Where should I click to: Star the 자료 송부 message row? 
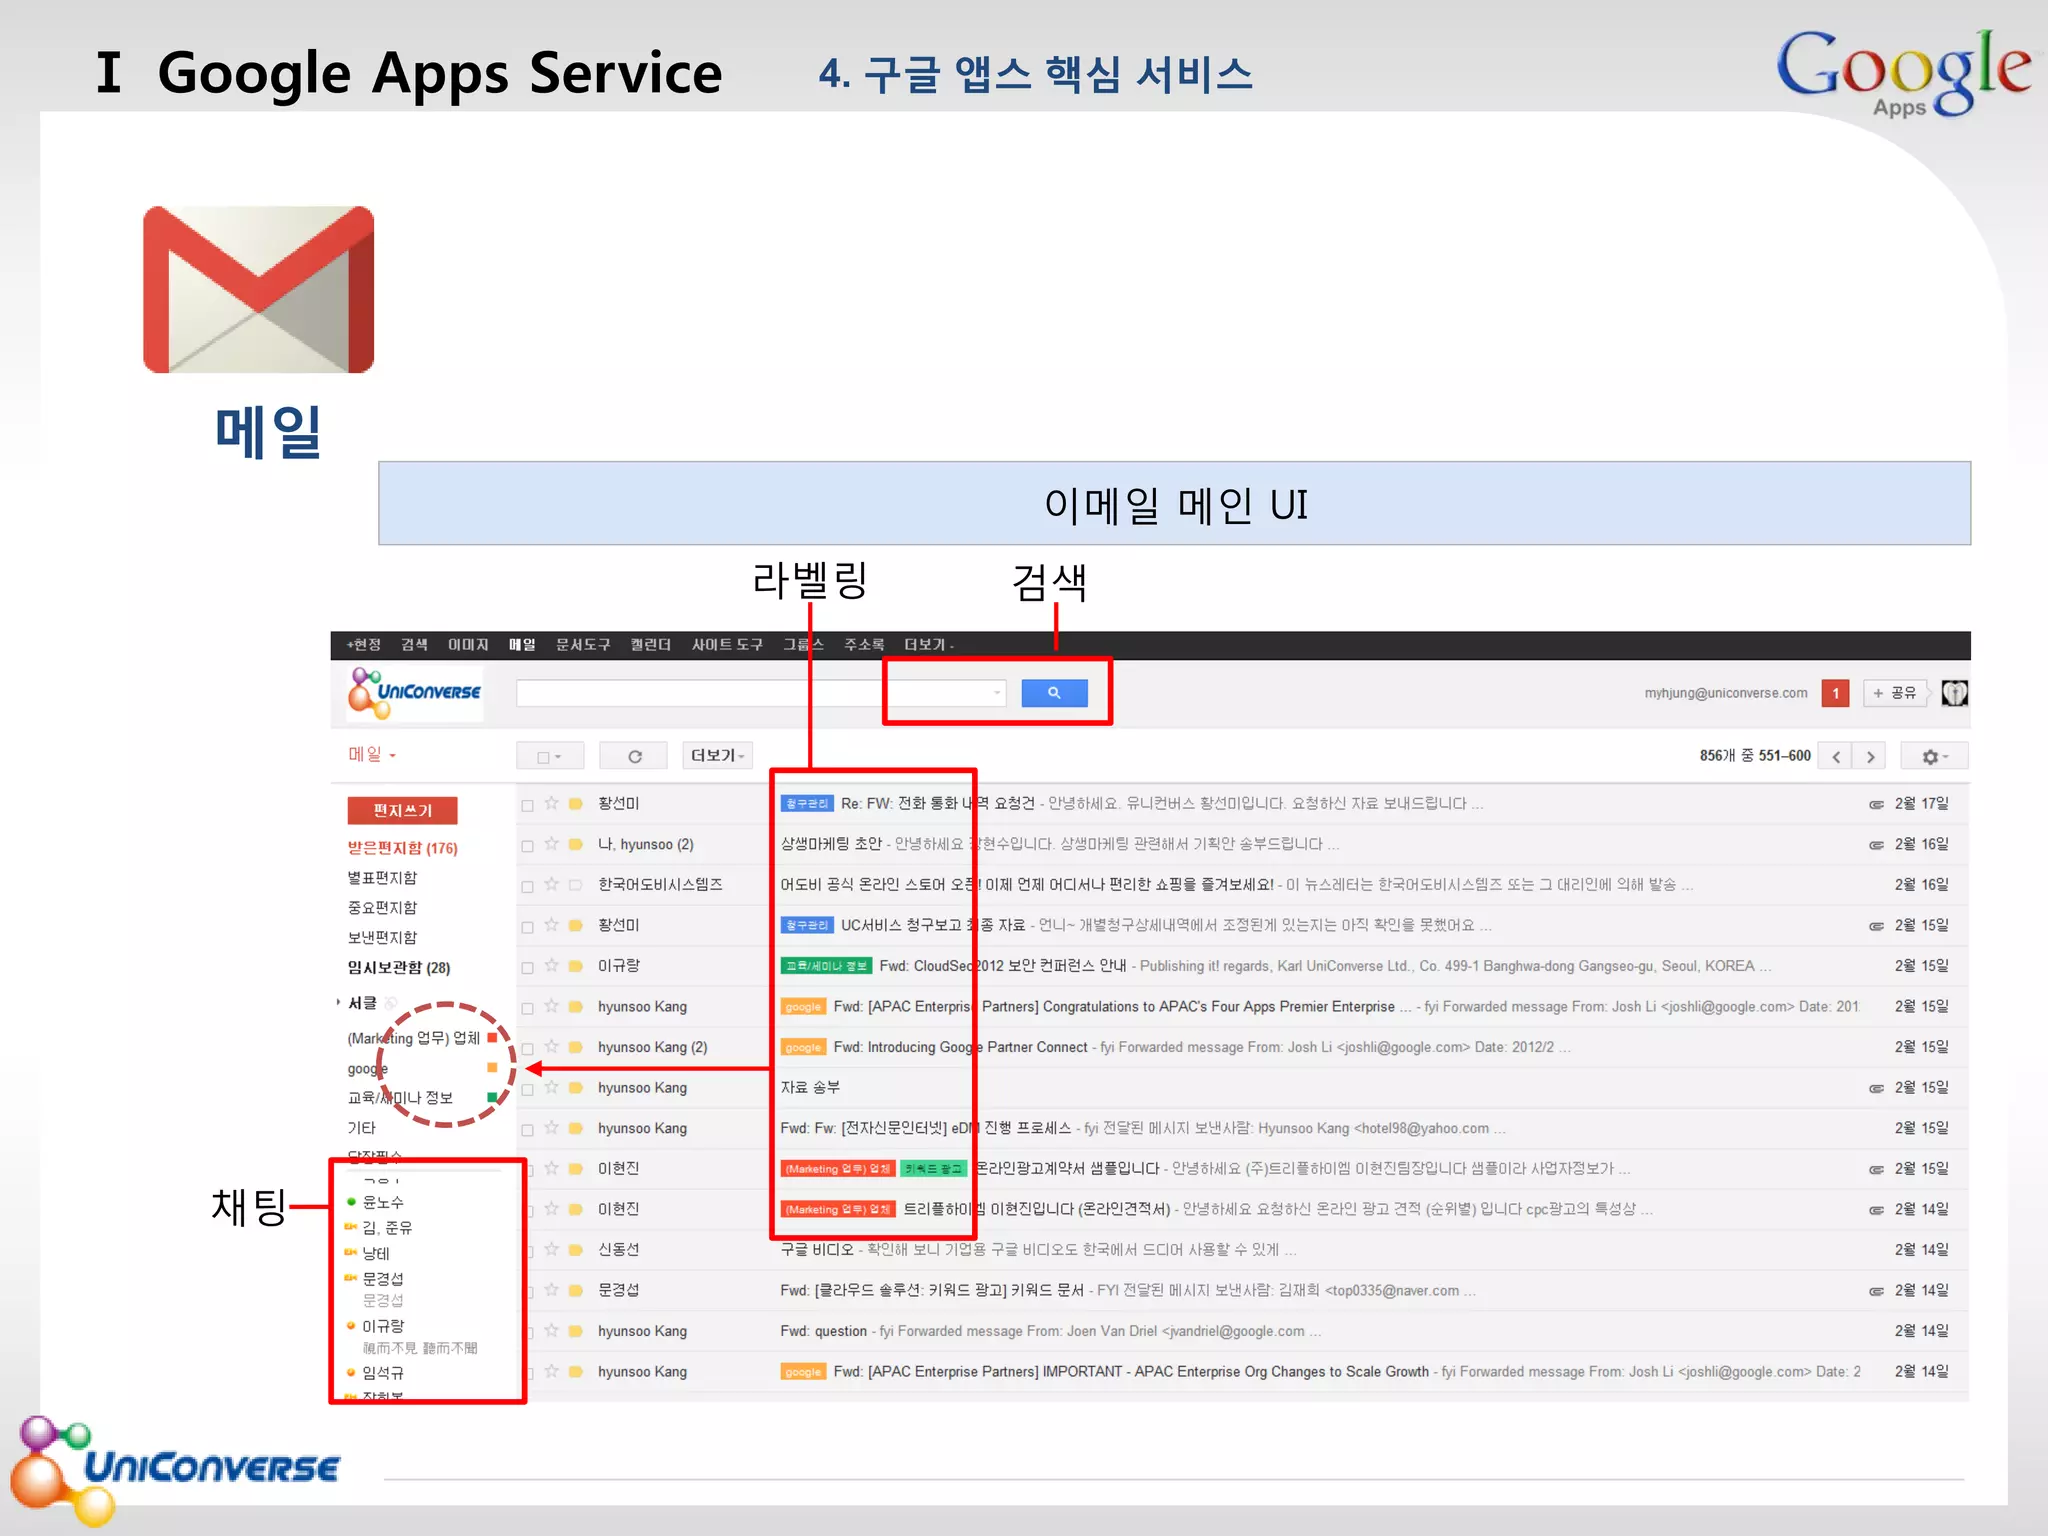551,1087
